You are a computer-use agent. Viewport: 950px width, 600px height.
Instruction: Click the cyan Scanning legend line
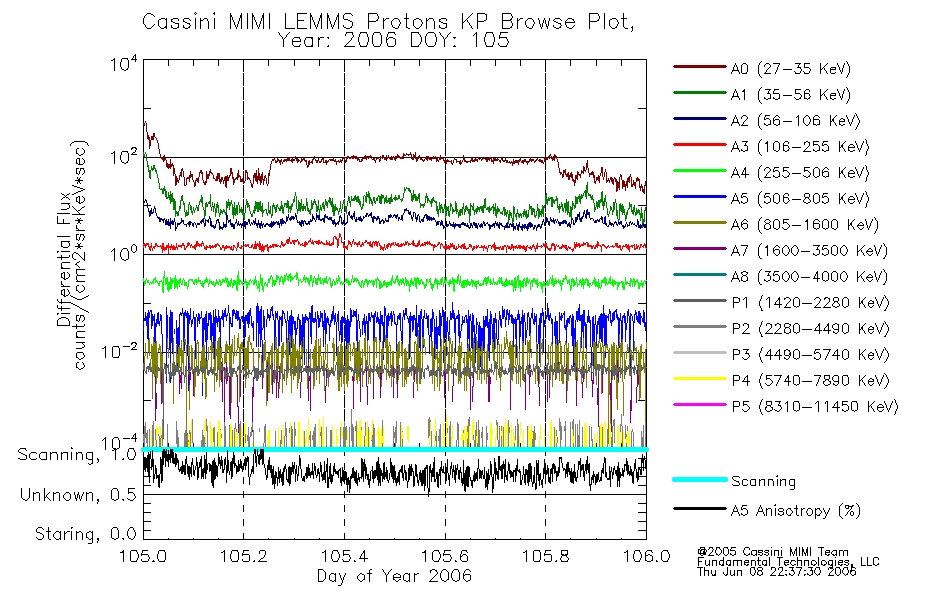(700, 479)
